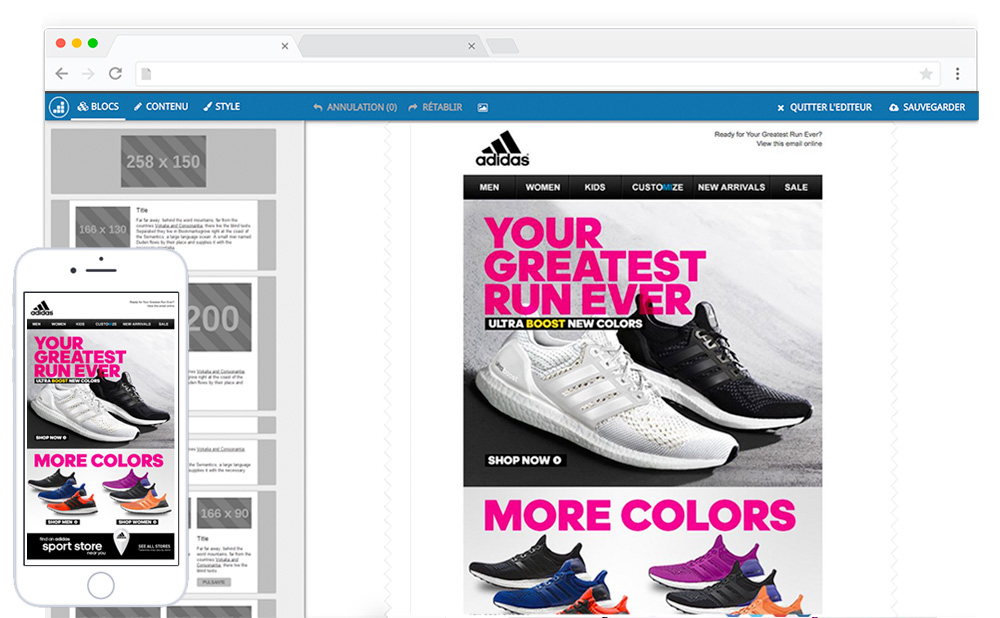Click the 'ULTRA BOOST NEW COLORS' label
The height and width of the screenshot is (618, 1000).
click(565, 324)
